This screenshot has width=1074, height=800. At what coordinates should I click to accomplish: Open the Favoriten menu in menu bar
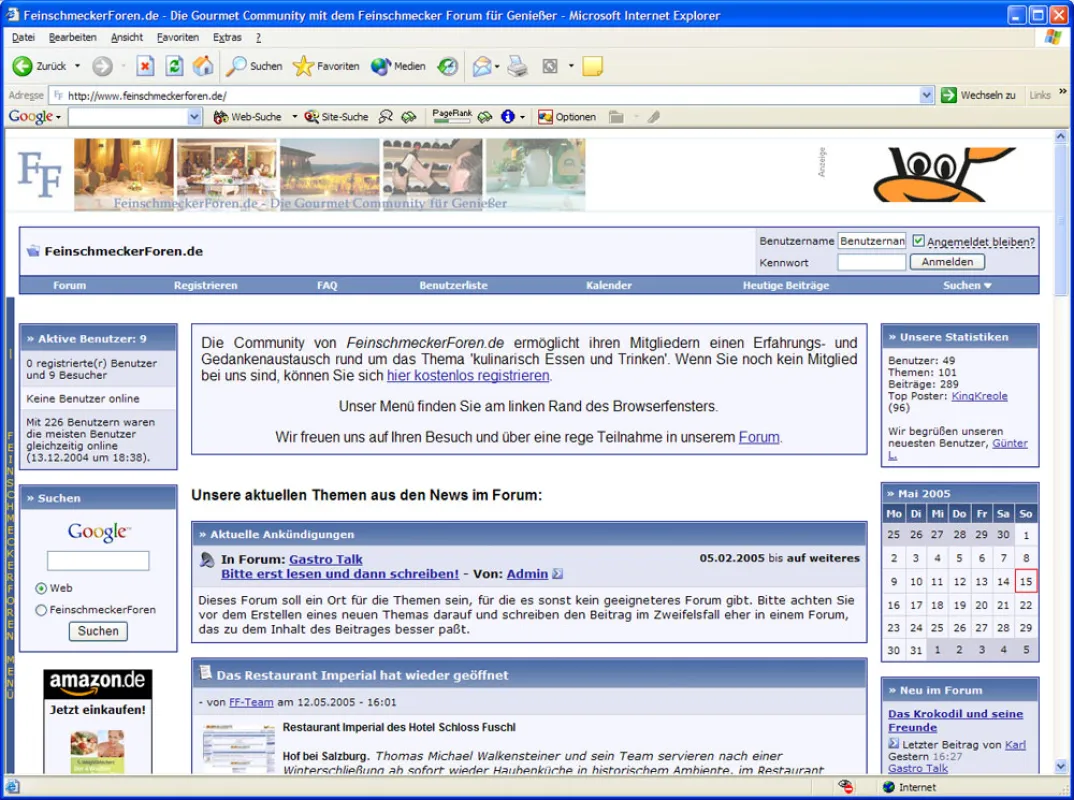178,38
